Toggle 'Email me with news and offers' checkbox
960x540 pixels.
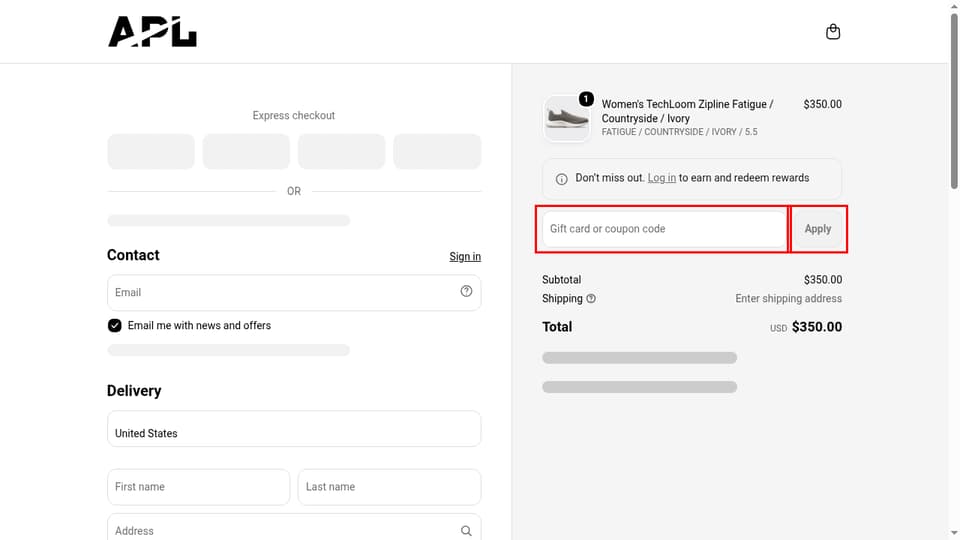point(114,325)
